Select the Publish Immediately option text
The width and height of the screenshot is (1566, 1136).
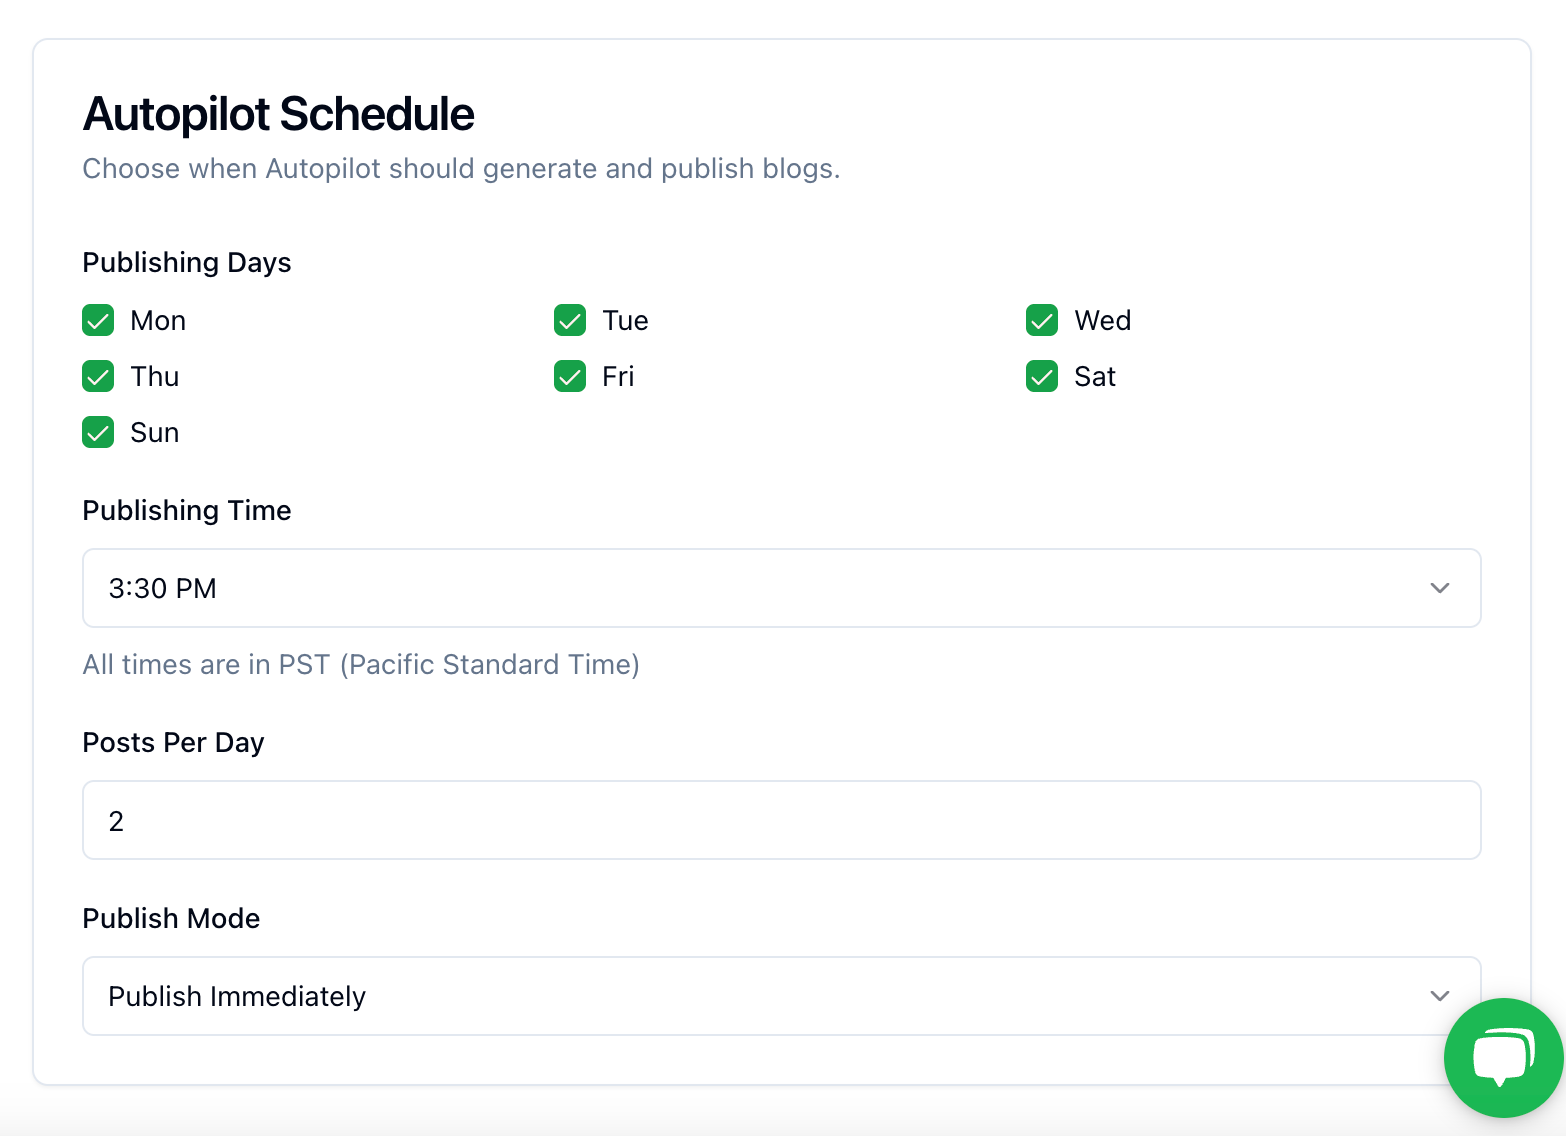[x=237, y=997]
